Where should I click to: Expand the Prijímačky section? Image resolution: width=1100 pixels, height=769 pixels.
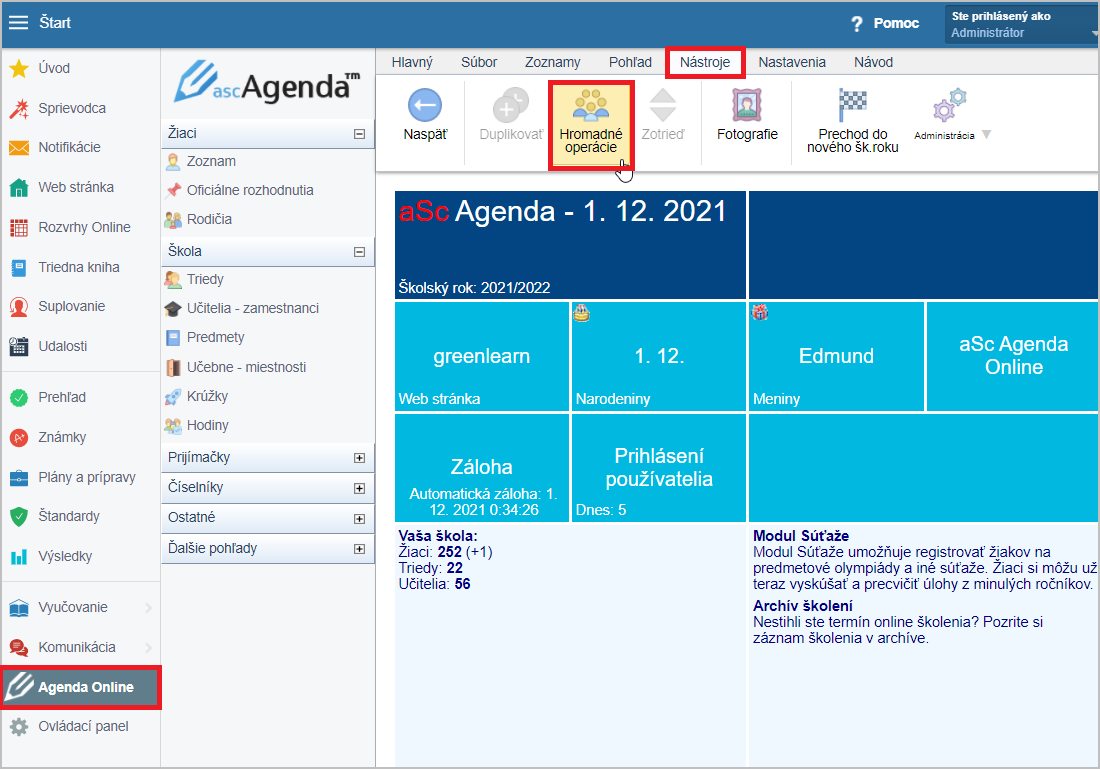pyautogui.click(x=359, y=457)
